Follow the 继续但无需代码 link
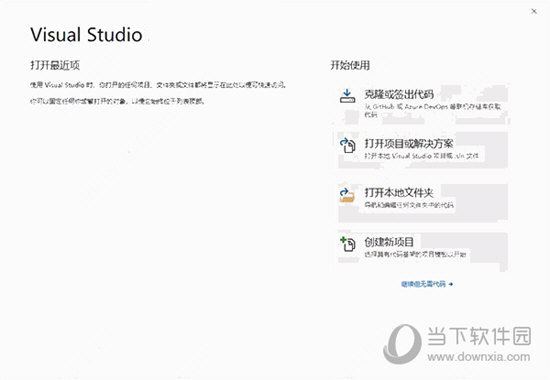Image resolution: width=550 pixels, height=380 pixels. tap(427, 284)
